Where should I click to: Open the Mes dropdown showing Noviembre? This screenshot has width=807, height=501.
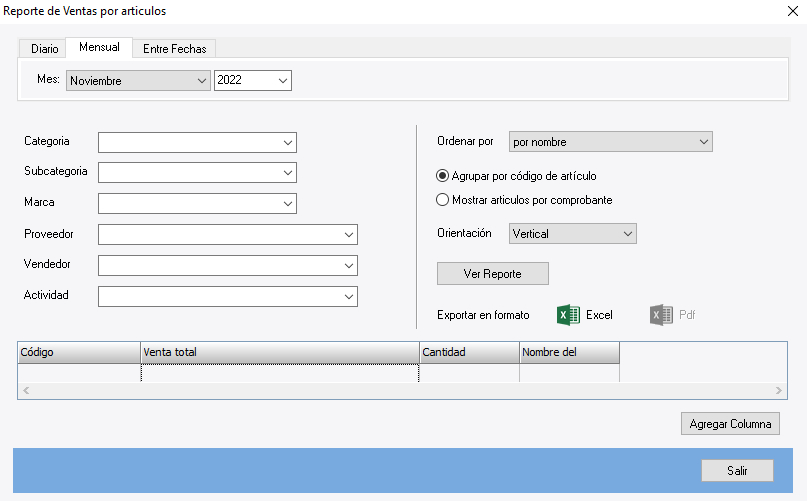click(138, 80)
